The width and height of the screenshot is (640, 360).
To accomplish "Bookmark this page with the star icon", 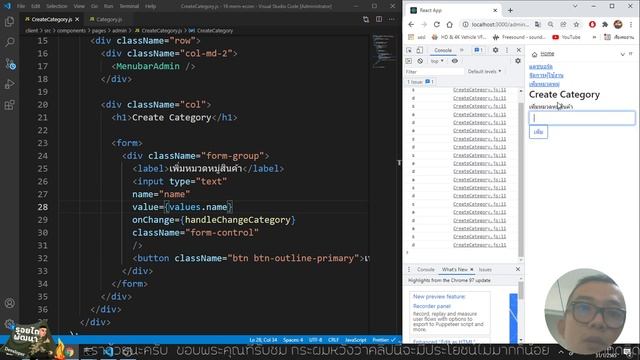I will [x=576, y=24].
